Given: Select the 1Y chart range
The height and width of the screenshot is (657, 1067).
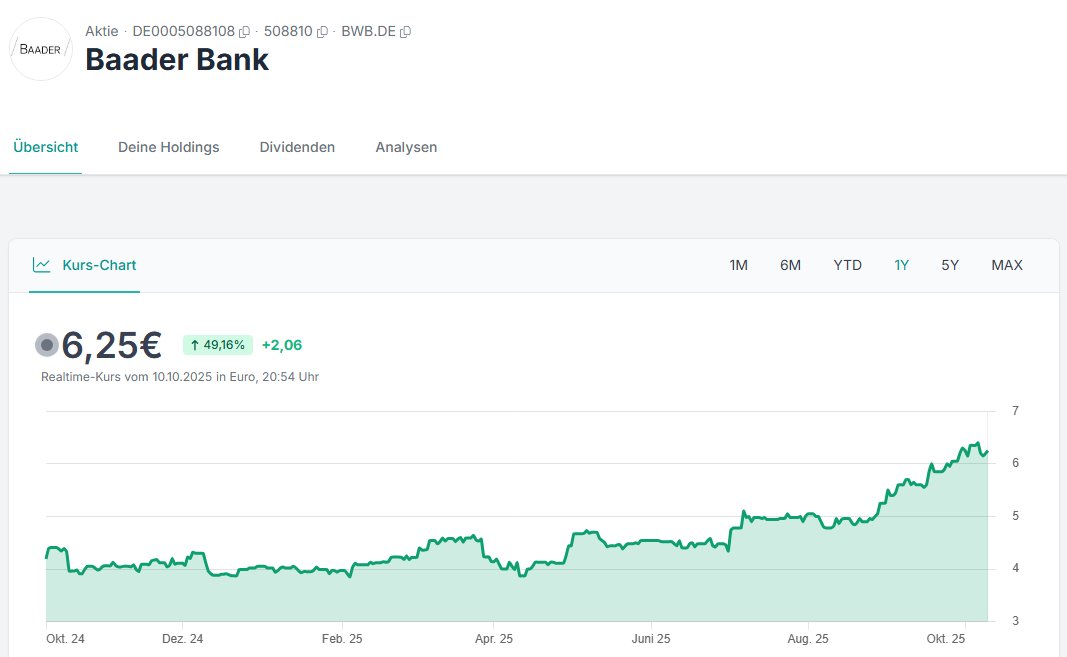Looking at the screenshot, I should click(902, 265).
